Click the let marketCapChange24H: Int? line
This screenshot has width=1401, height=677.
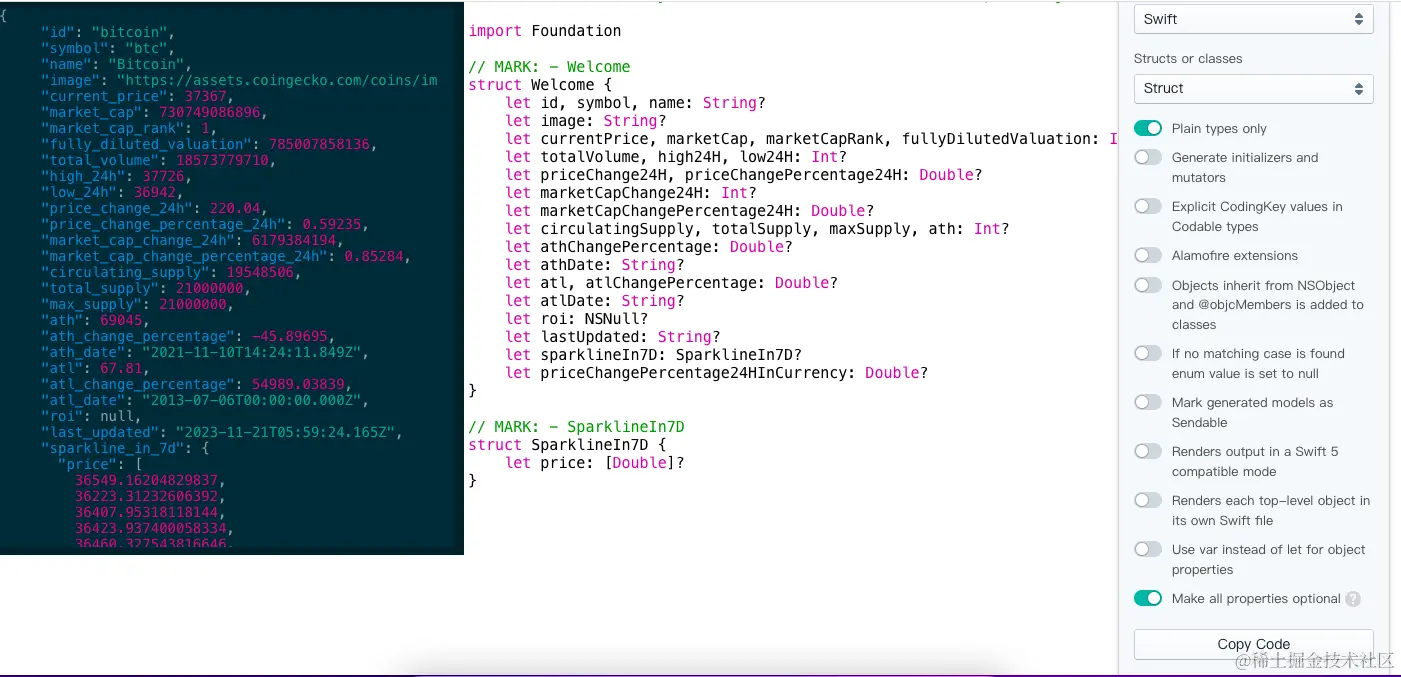click(630, 193)
